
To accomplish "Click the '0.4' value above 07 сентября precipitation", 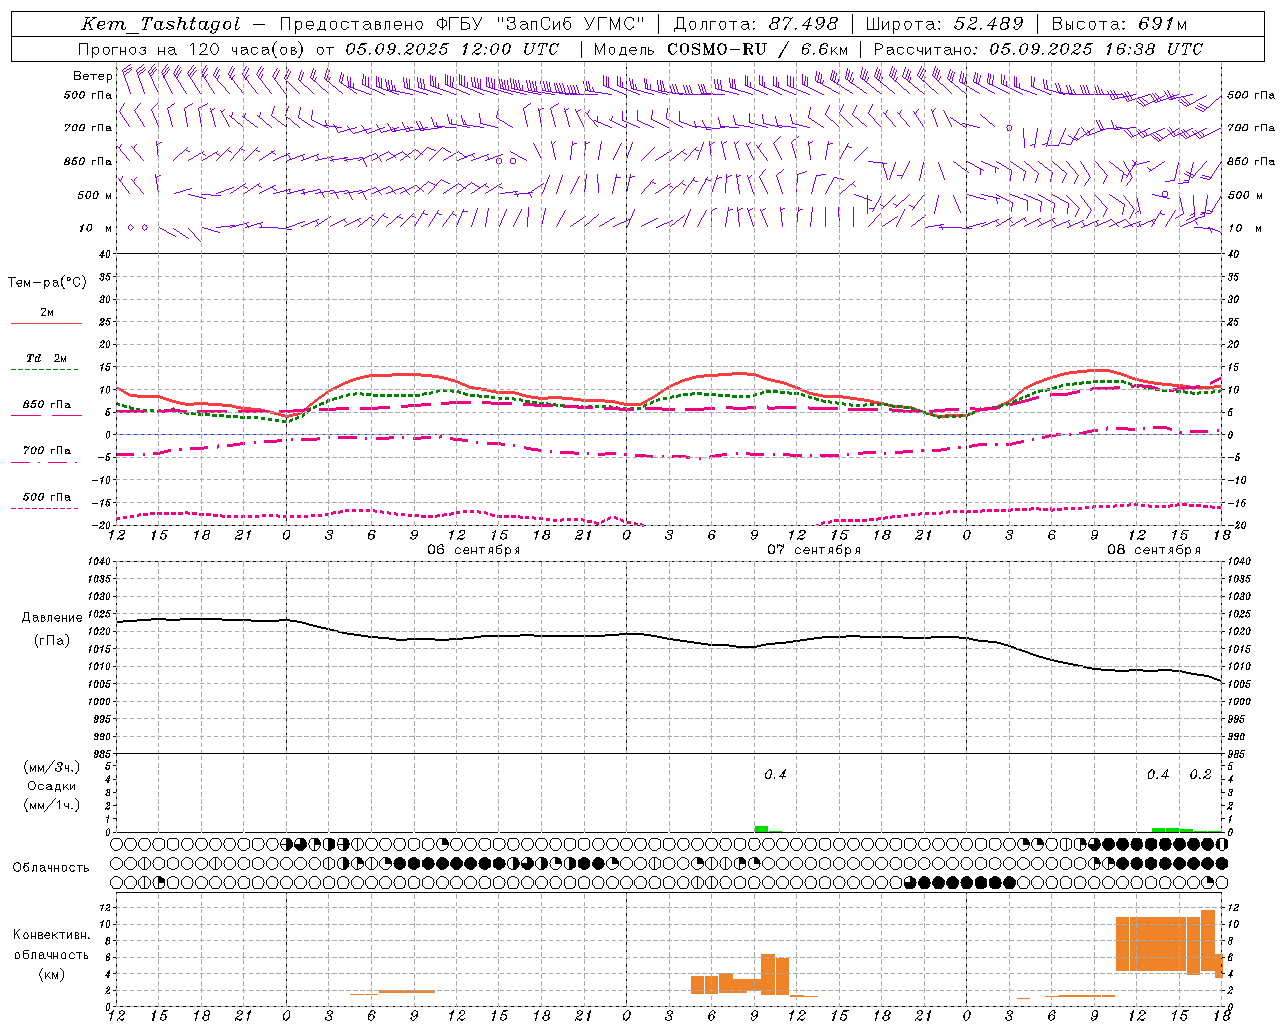I will coord(775,775).
